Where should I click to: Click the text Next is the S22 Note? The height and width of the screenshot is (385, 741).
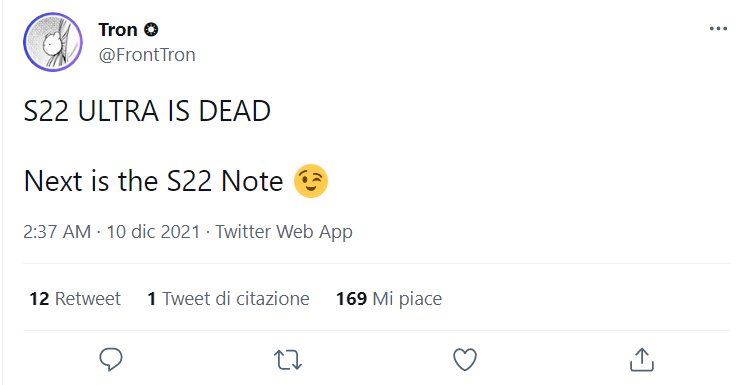[x=153, y=181]
